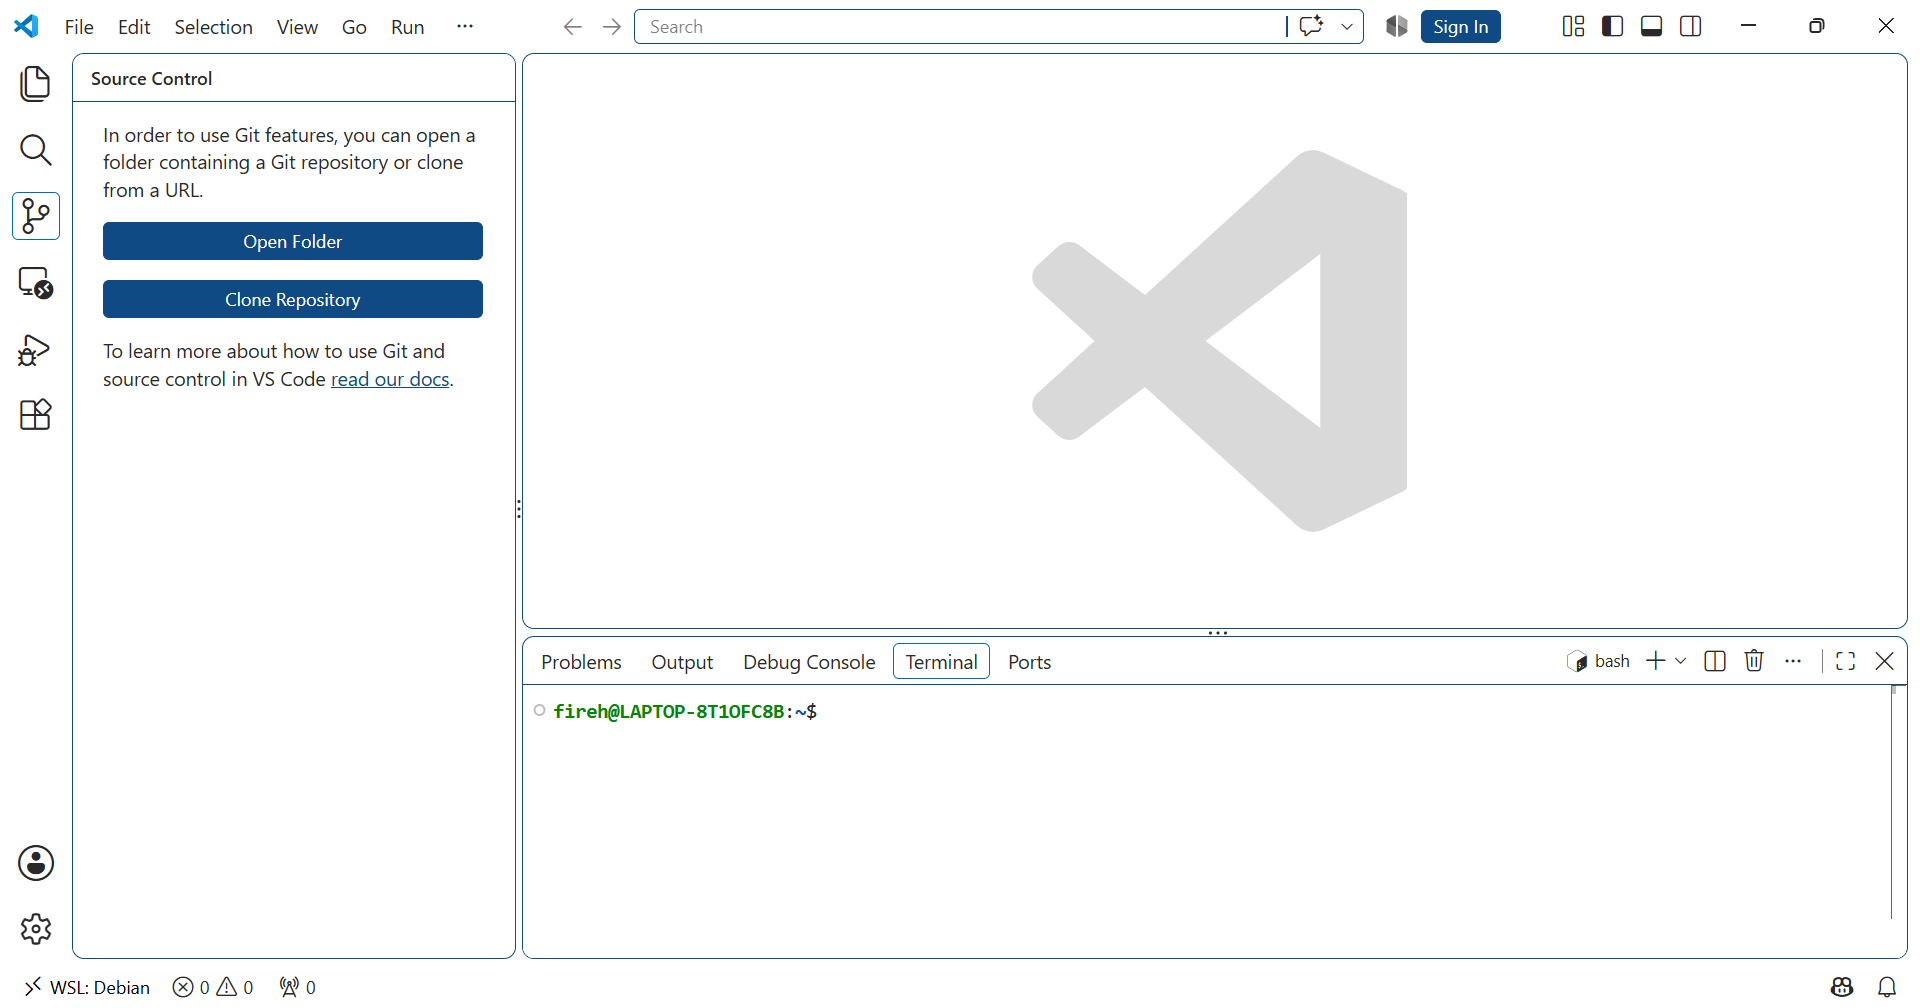Open the Edit menu

coord(134,27)
